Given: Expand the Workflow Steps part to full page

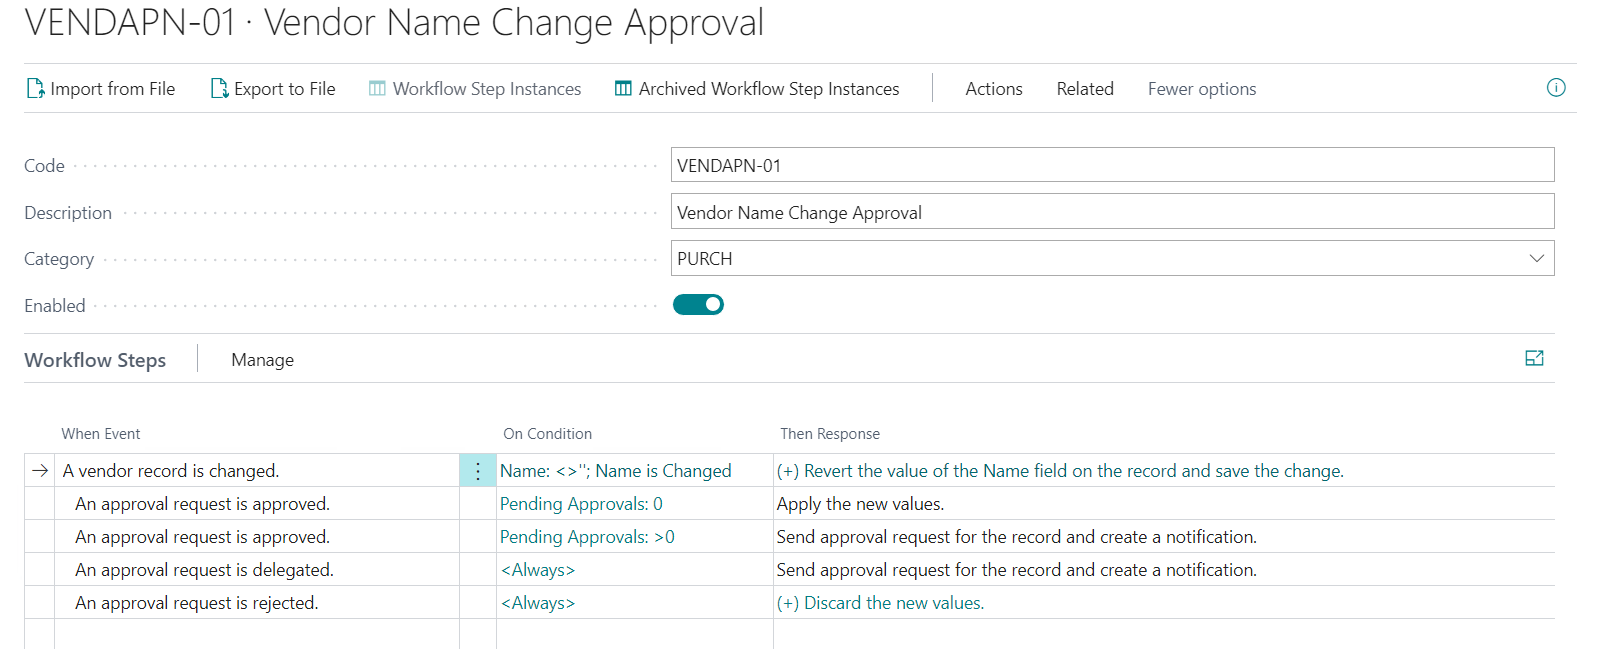Looking at the screenshot, I should coord(1534,358).
